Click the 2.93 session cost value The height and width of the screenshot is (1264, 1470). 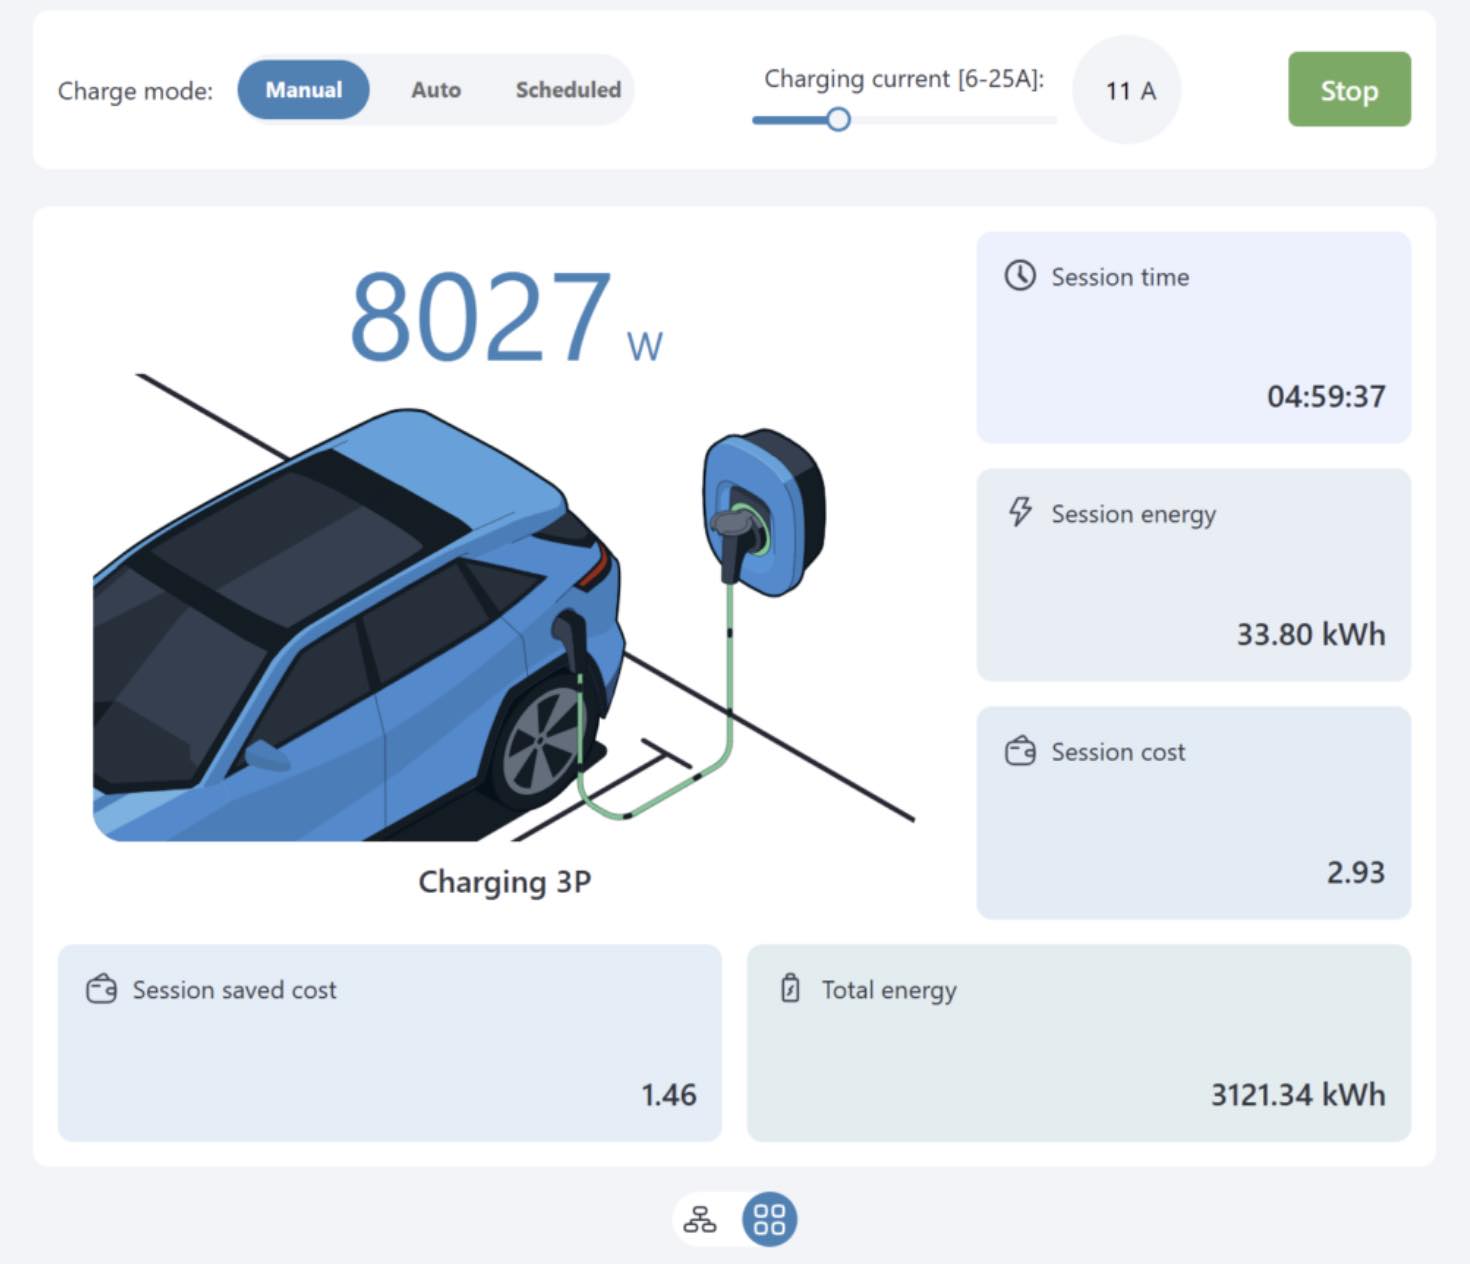click(1355, 872)
